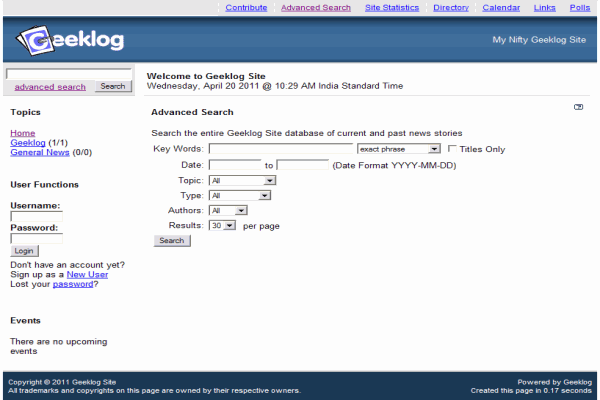Click the Search button below Results
Image resolution: width=600 pixels, height=400 pixels.
172,241
